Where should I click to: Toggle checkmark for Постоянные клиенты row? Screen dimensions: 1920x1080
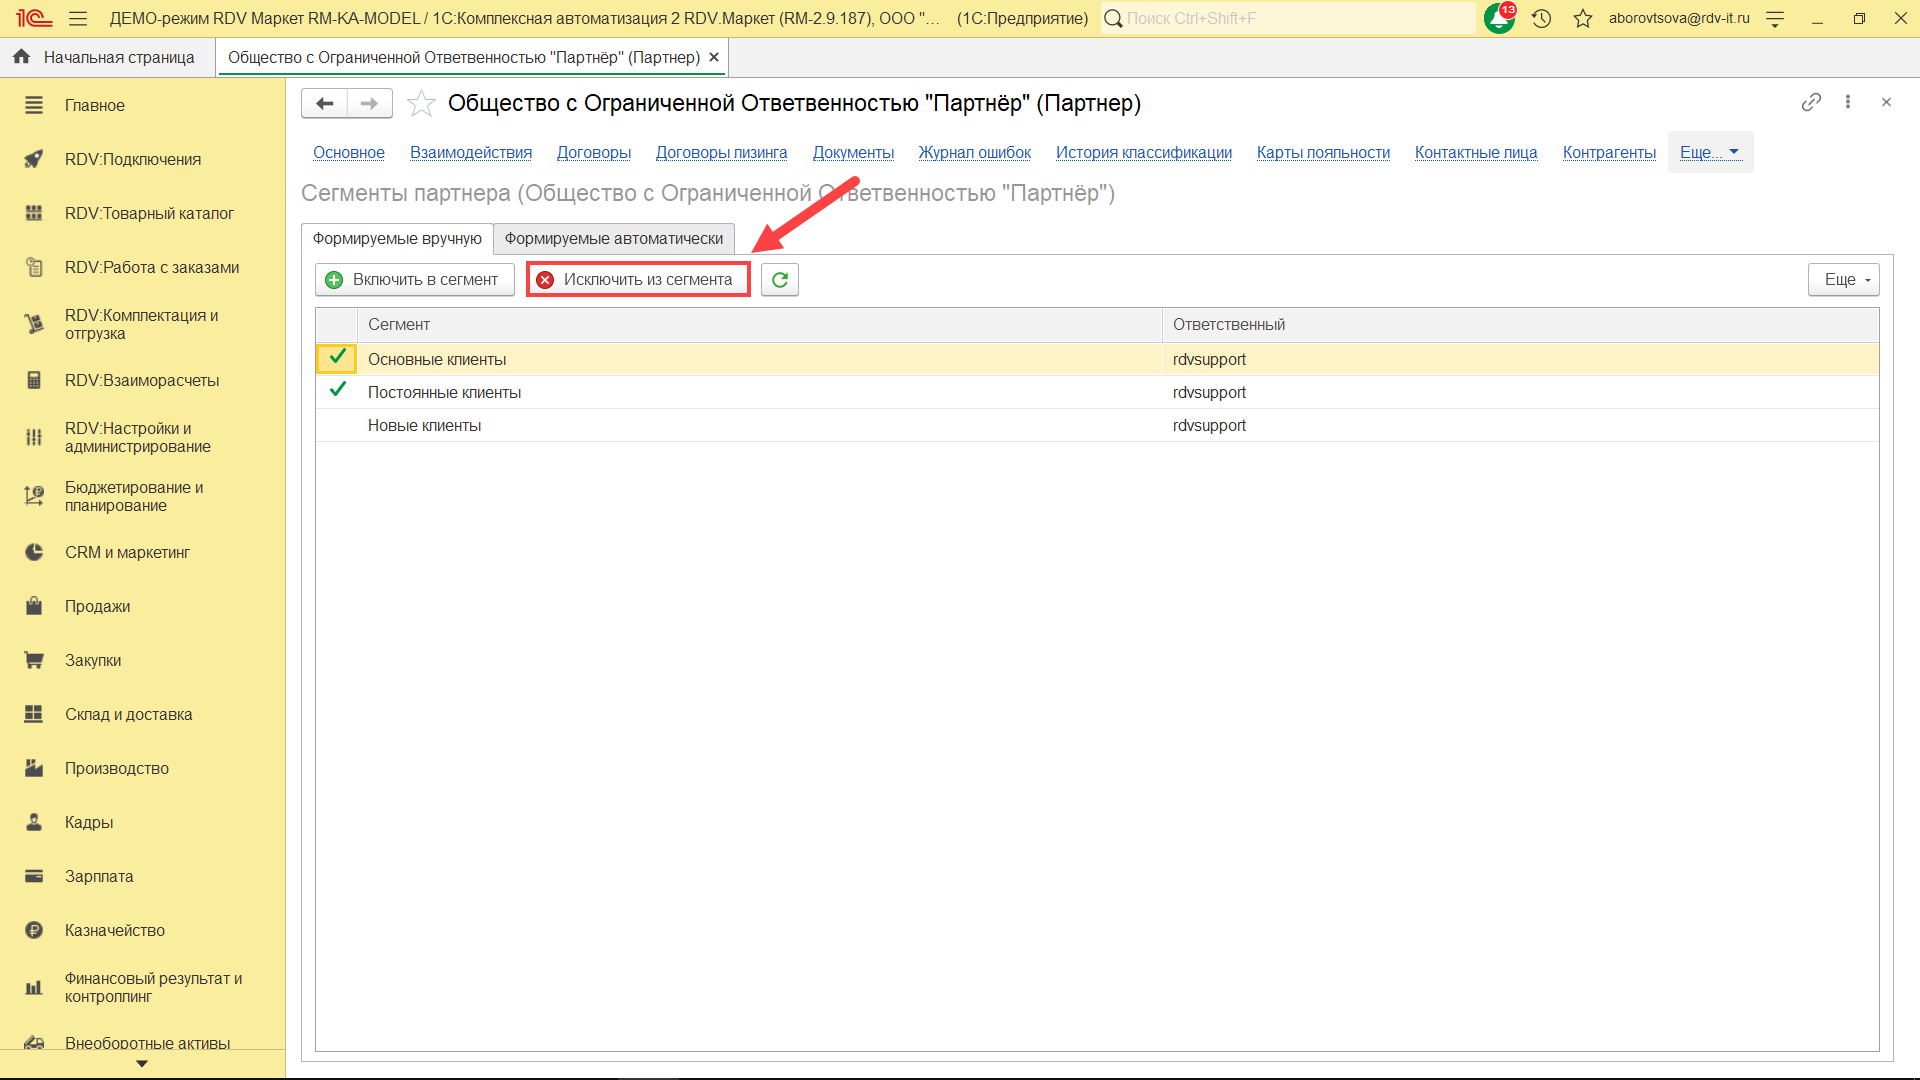[337, 391]
